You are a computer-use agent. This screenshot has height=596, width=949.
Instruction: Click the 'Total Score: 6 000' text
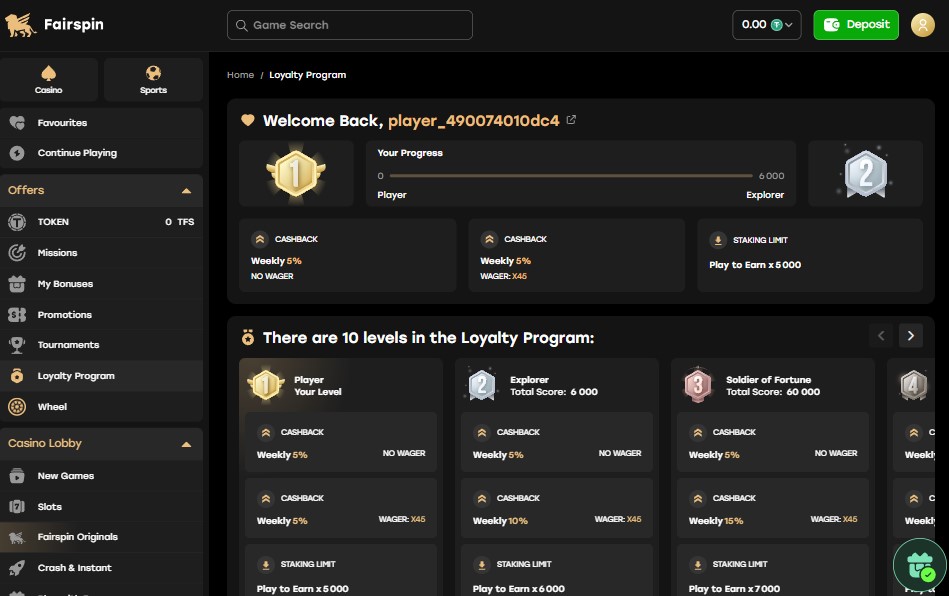point(554,392)
